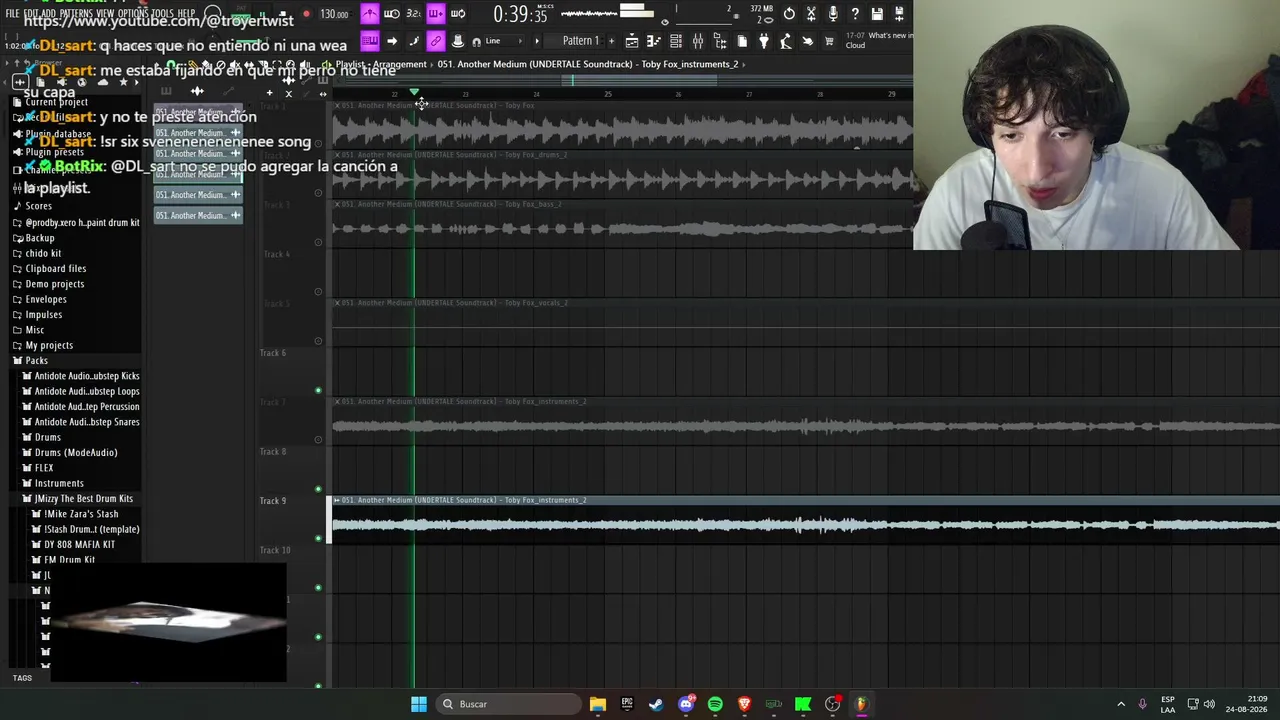This screenshot has width=1280, height=720.
Task: Open the FILE menu
Action: point(13,14)
